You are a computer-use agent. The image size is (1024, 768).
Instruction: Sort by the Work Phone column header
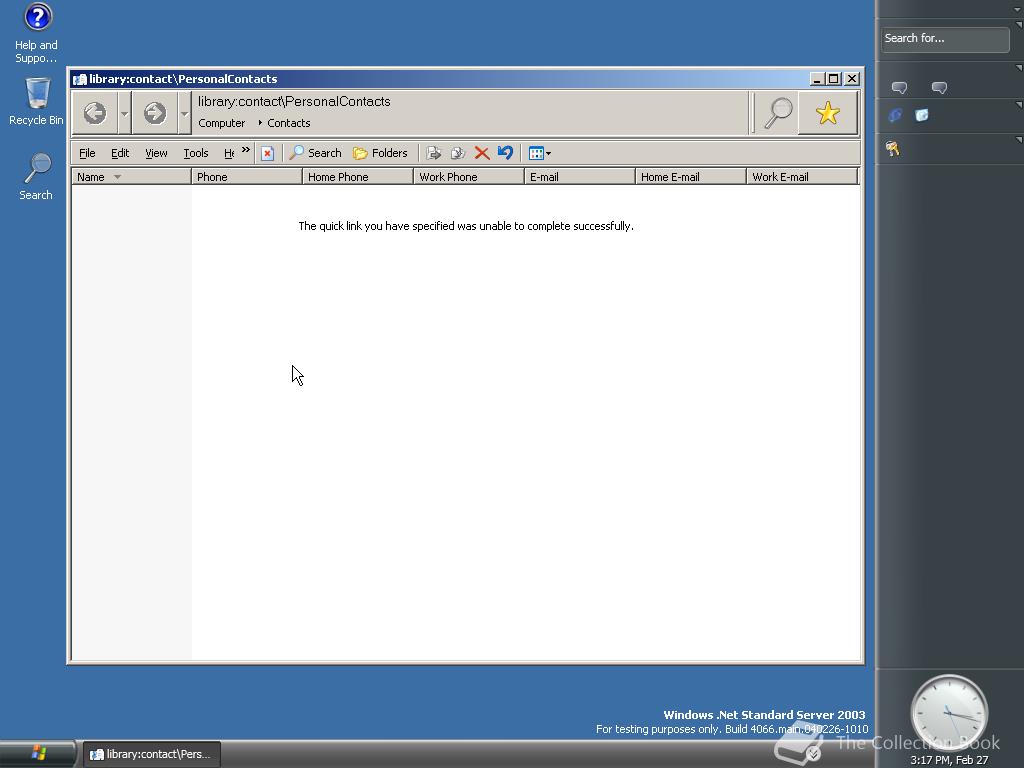click(469, 177)
